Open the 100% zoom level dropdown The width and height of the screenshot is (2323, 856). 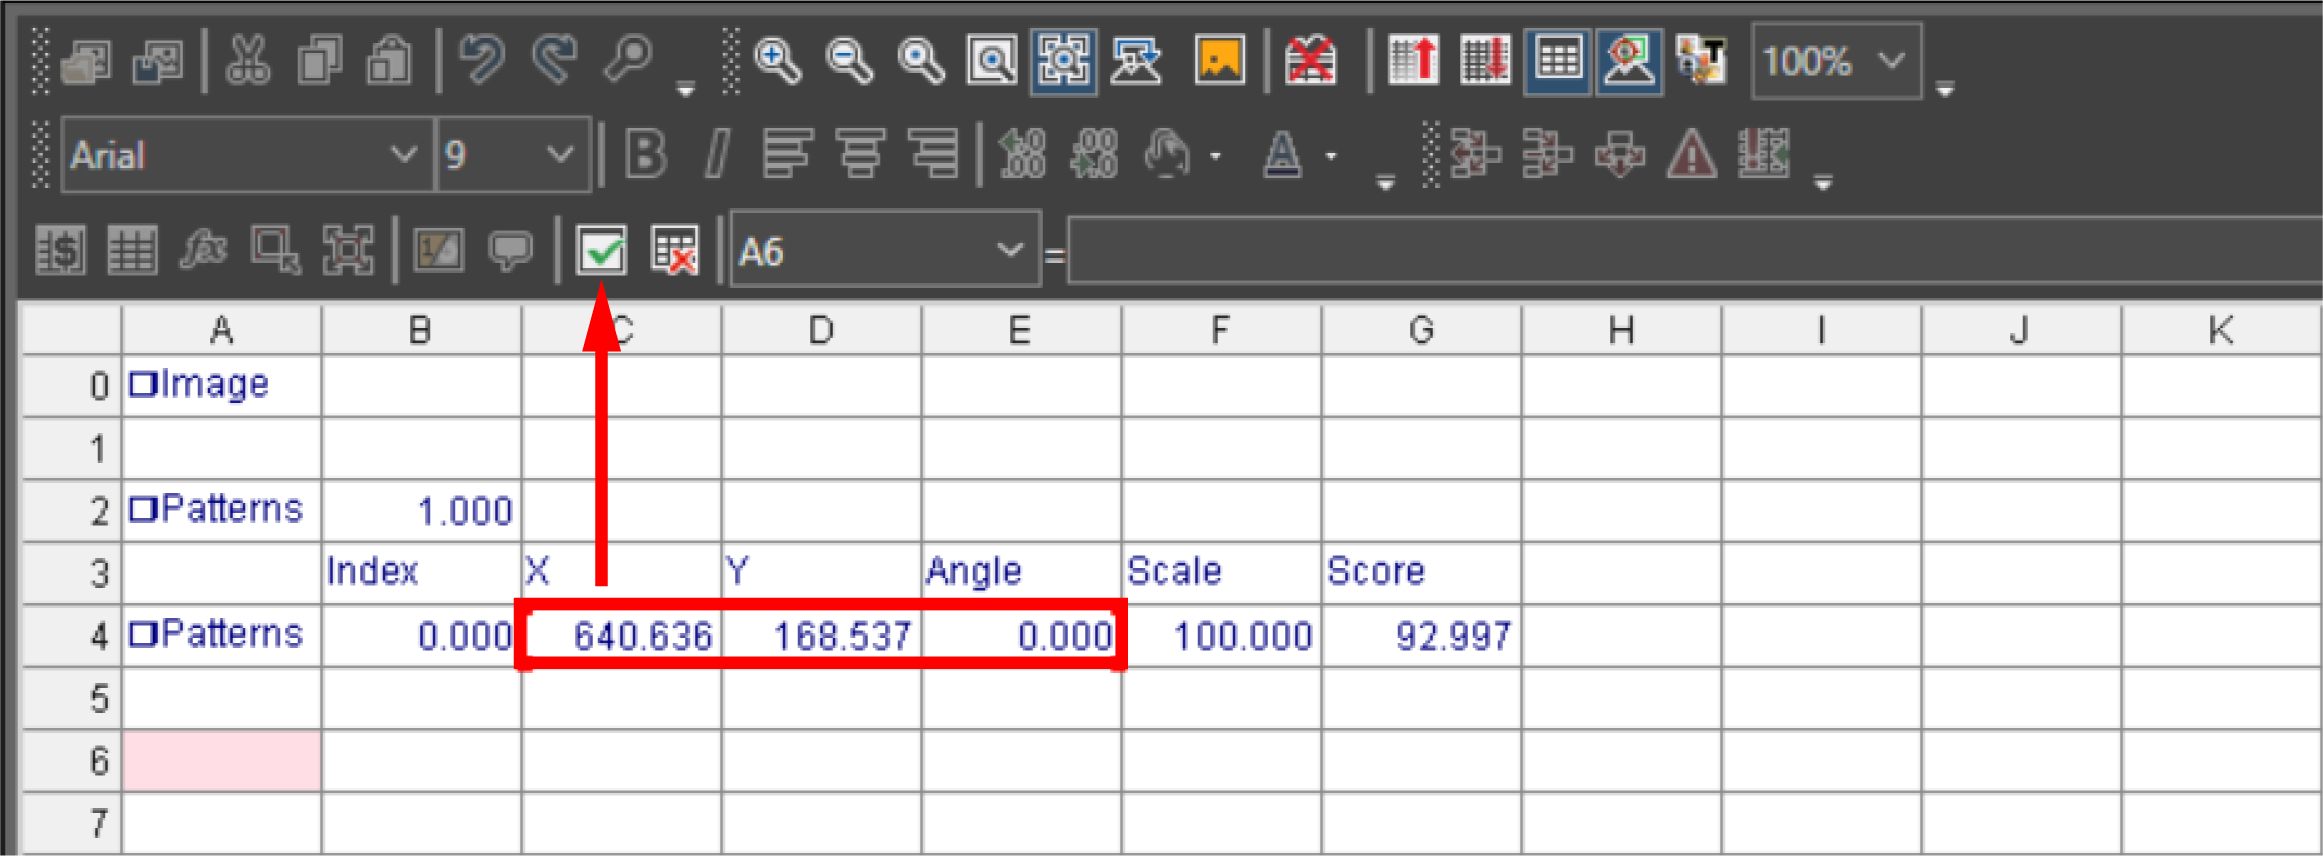1891,61
